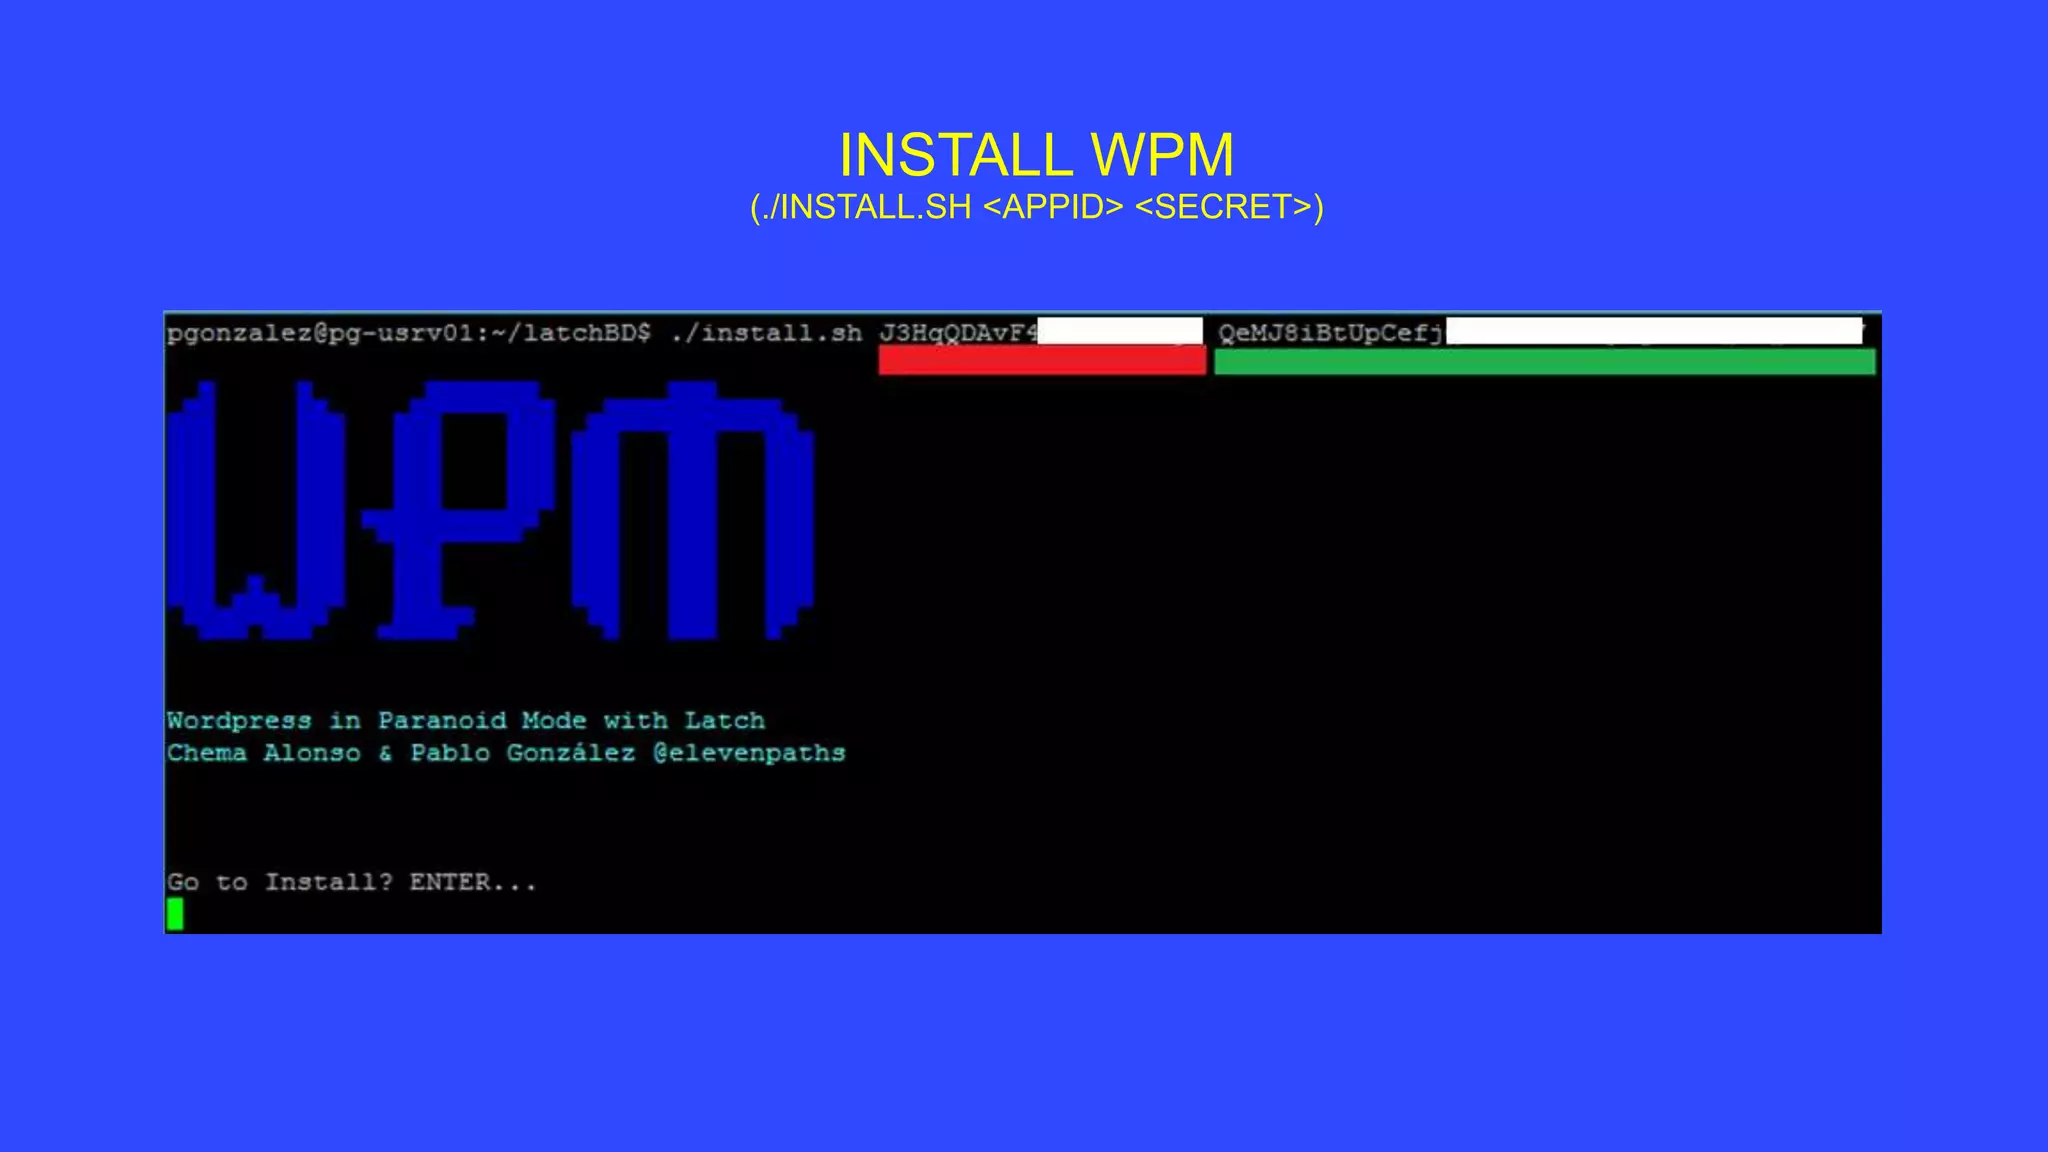This screenshot has height=1152, width=2048.
Task: Click the INSTALL WPM slide title
Action: click(1036, 155)
